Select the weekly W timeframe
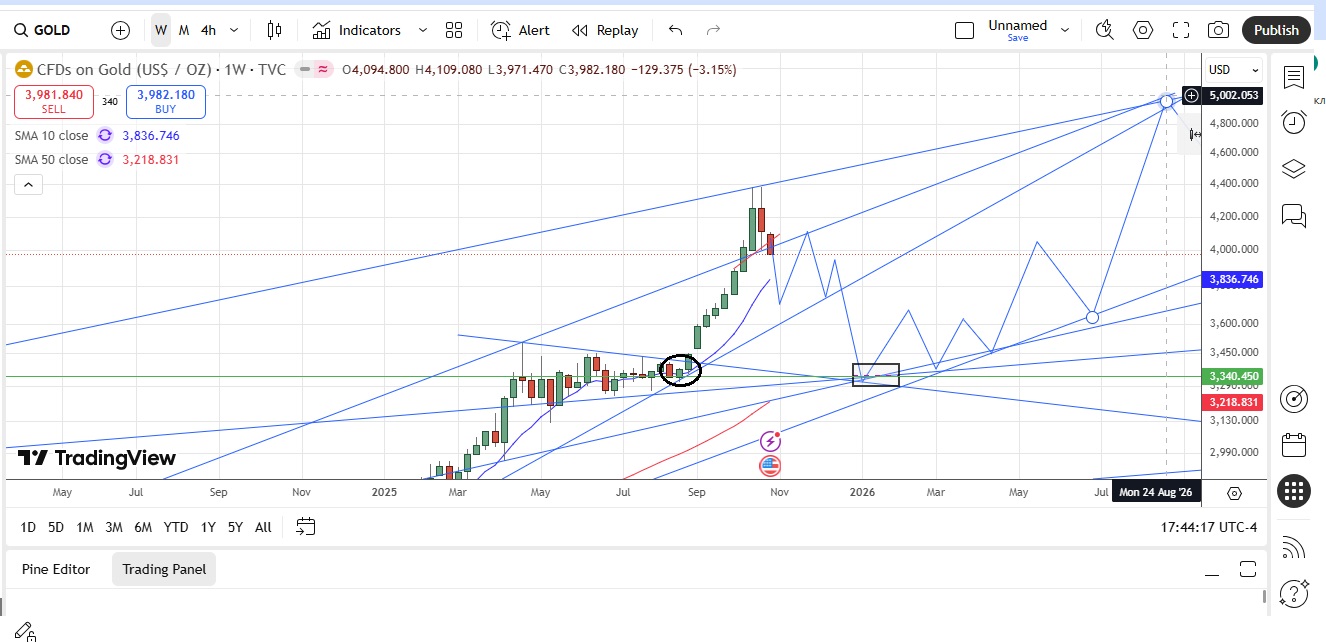Viewport: 1326px width, 642px height. tap(161, 30)
